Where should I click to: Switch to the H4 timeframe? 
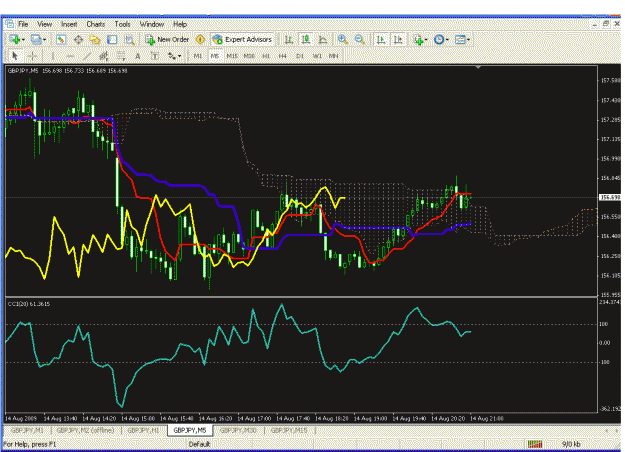click(x=283, y=56)
